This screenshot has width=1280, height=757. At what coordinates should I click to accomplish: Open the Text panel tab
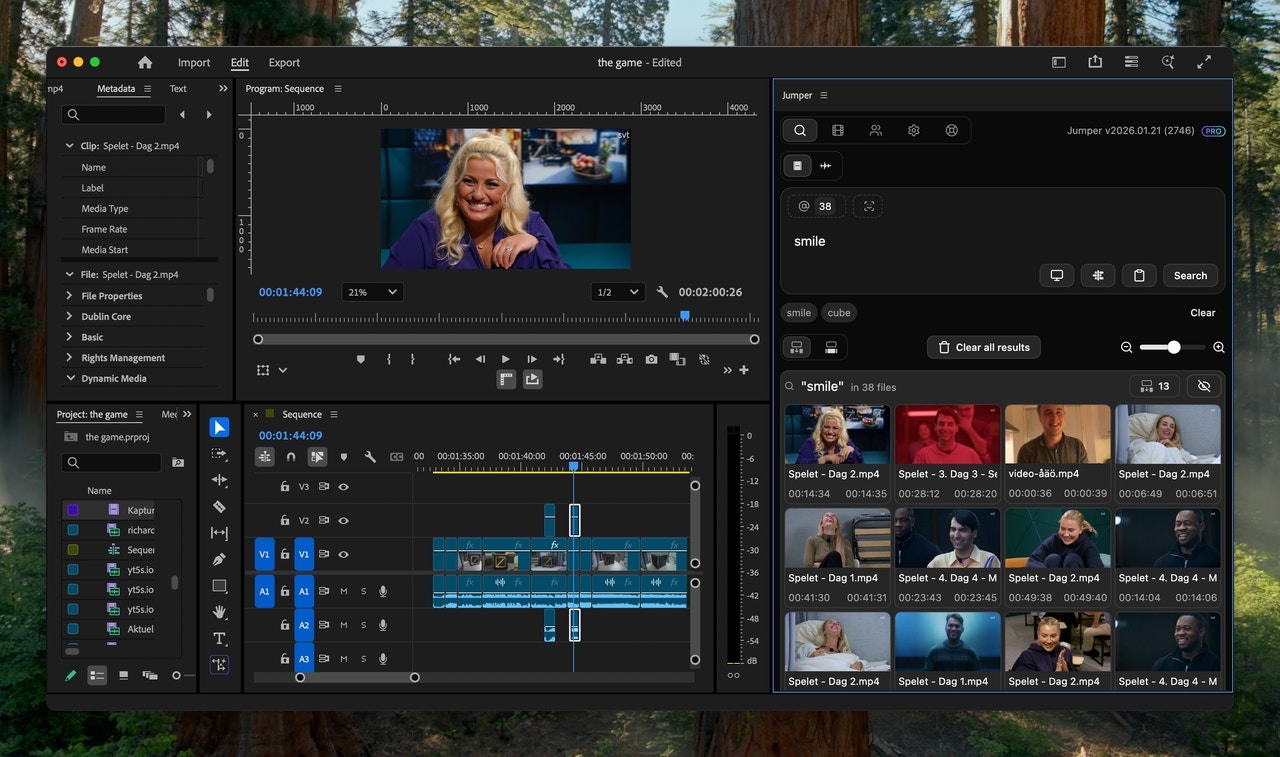(x=178, y=89)
